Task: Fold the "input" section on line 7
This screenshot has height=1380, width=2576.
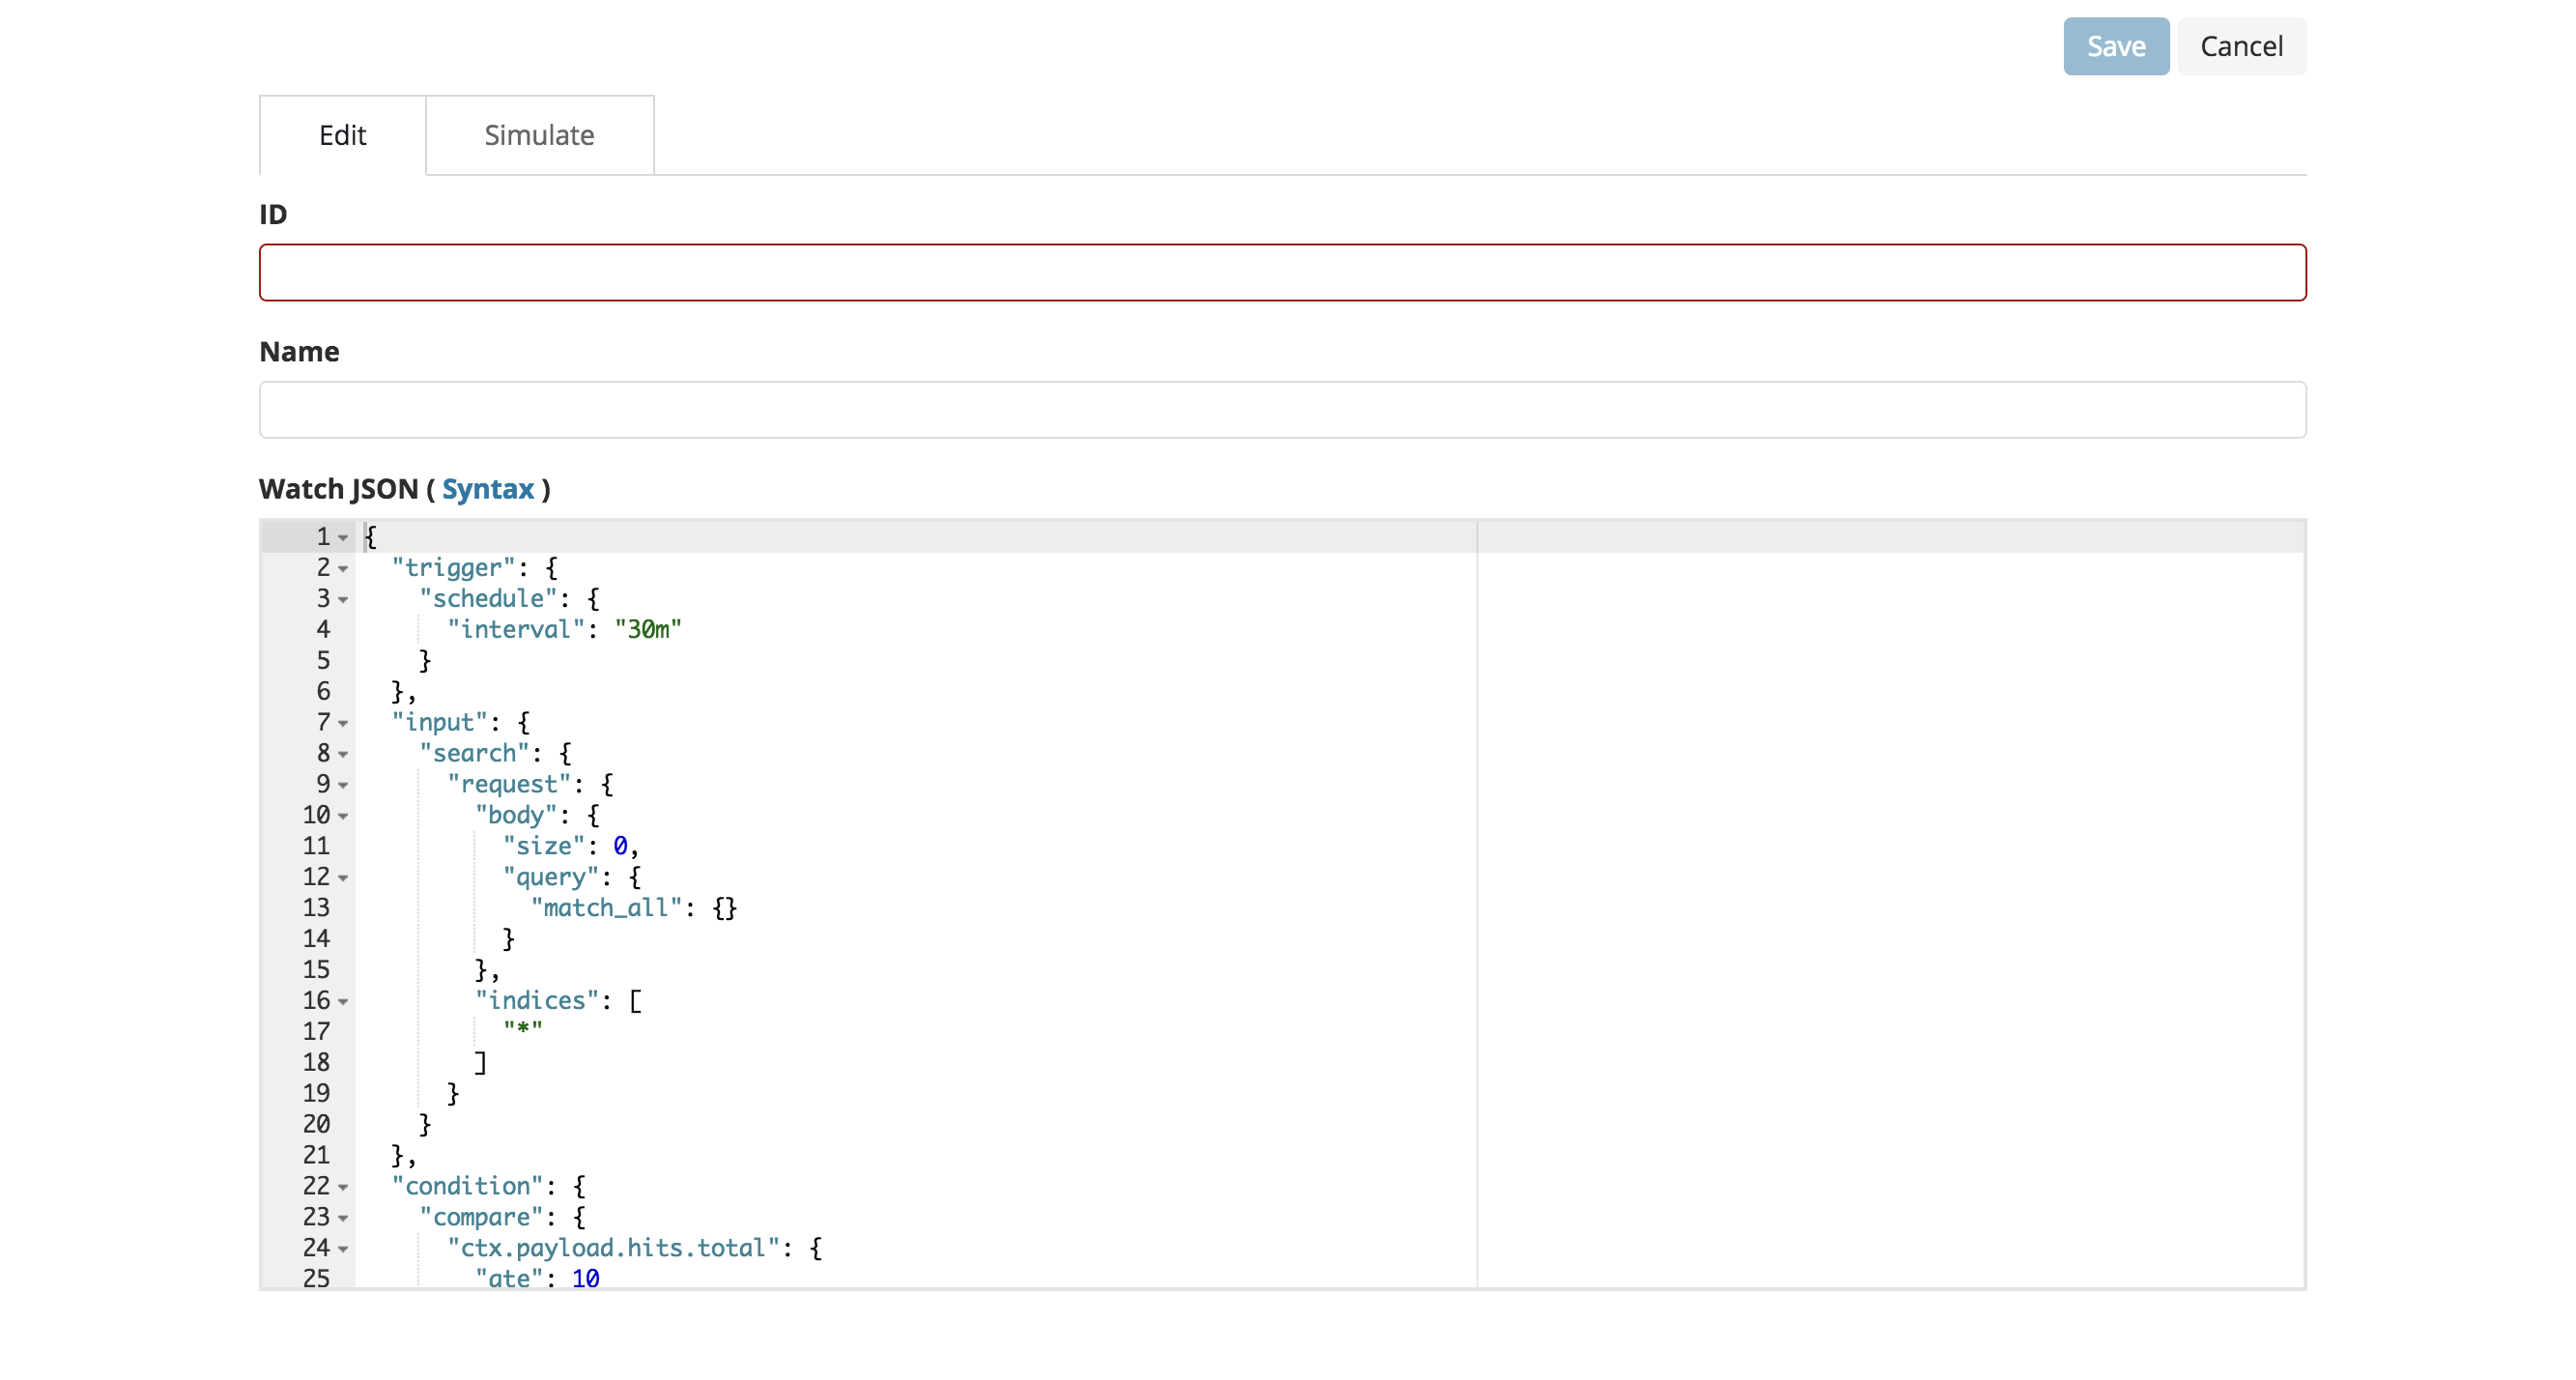Action: click(x=343, y=723)
